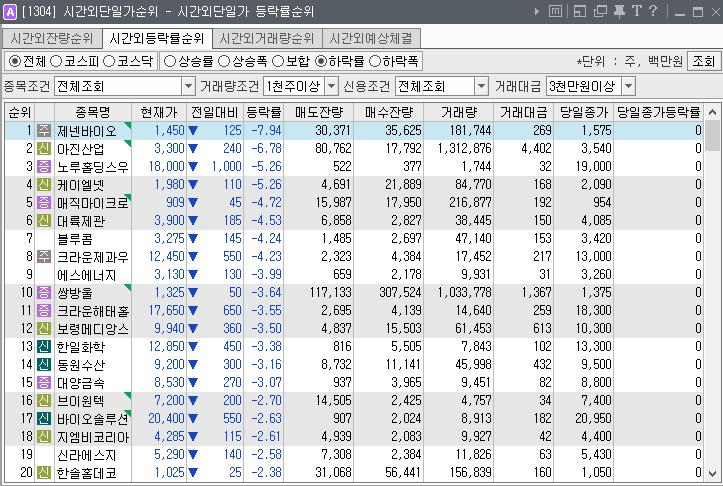Click the vertical scrollbar thumb
Viewport: 723px width, 486px height.
pos(712,136)
